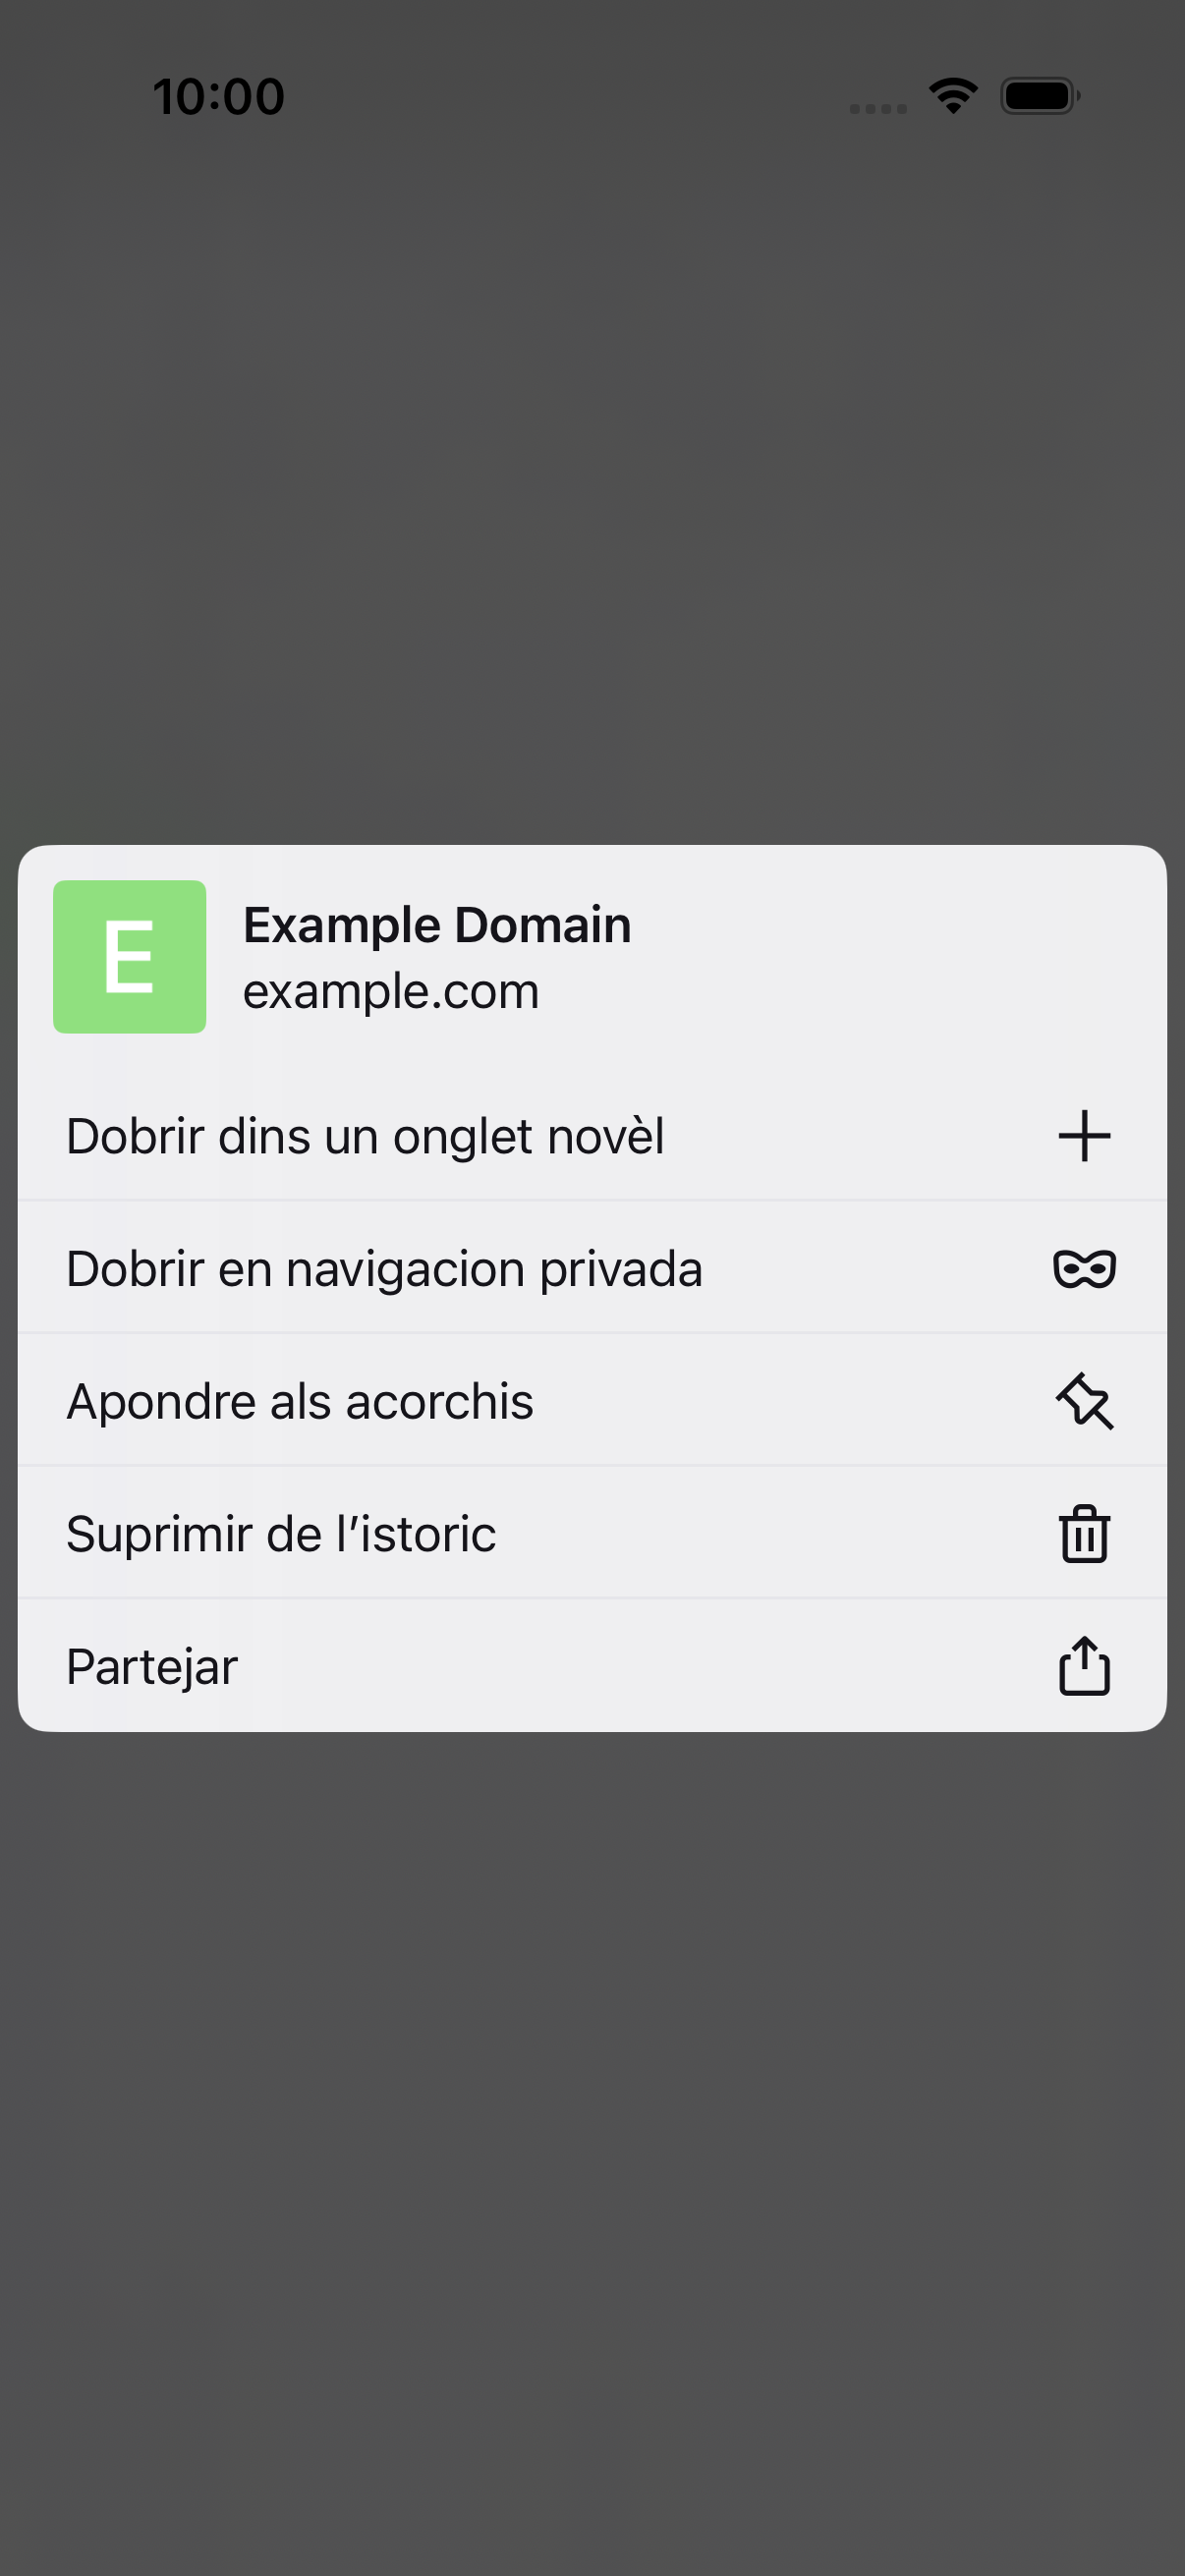Tap the green E favicon tile

click(x=130, y=957)
